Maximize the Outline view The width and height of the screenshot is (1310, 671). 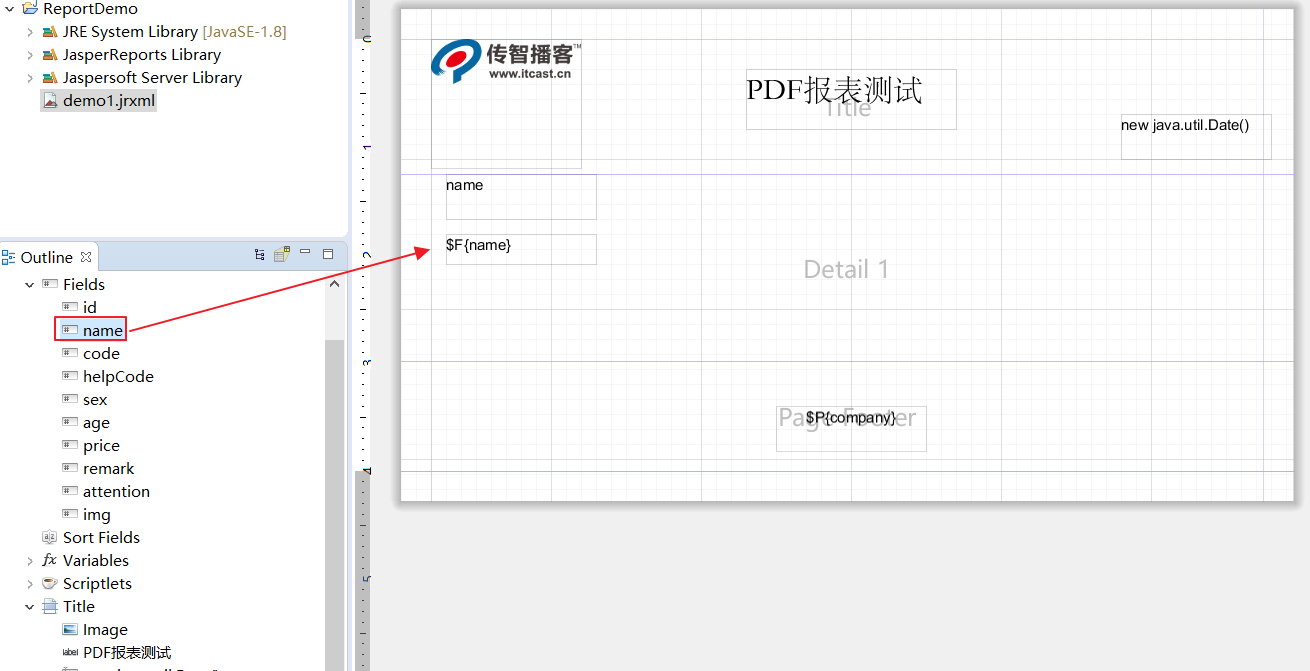pyautogui.click(x=328, y=254)
